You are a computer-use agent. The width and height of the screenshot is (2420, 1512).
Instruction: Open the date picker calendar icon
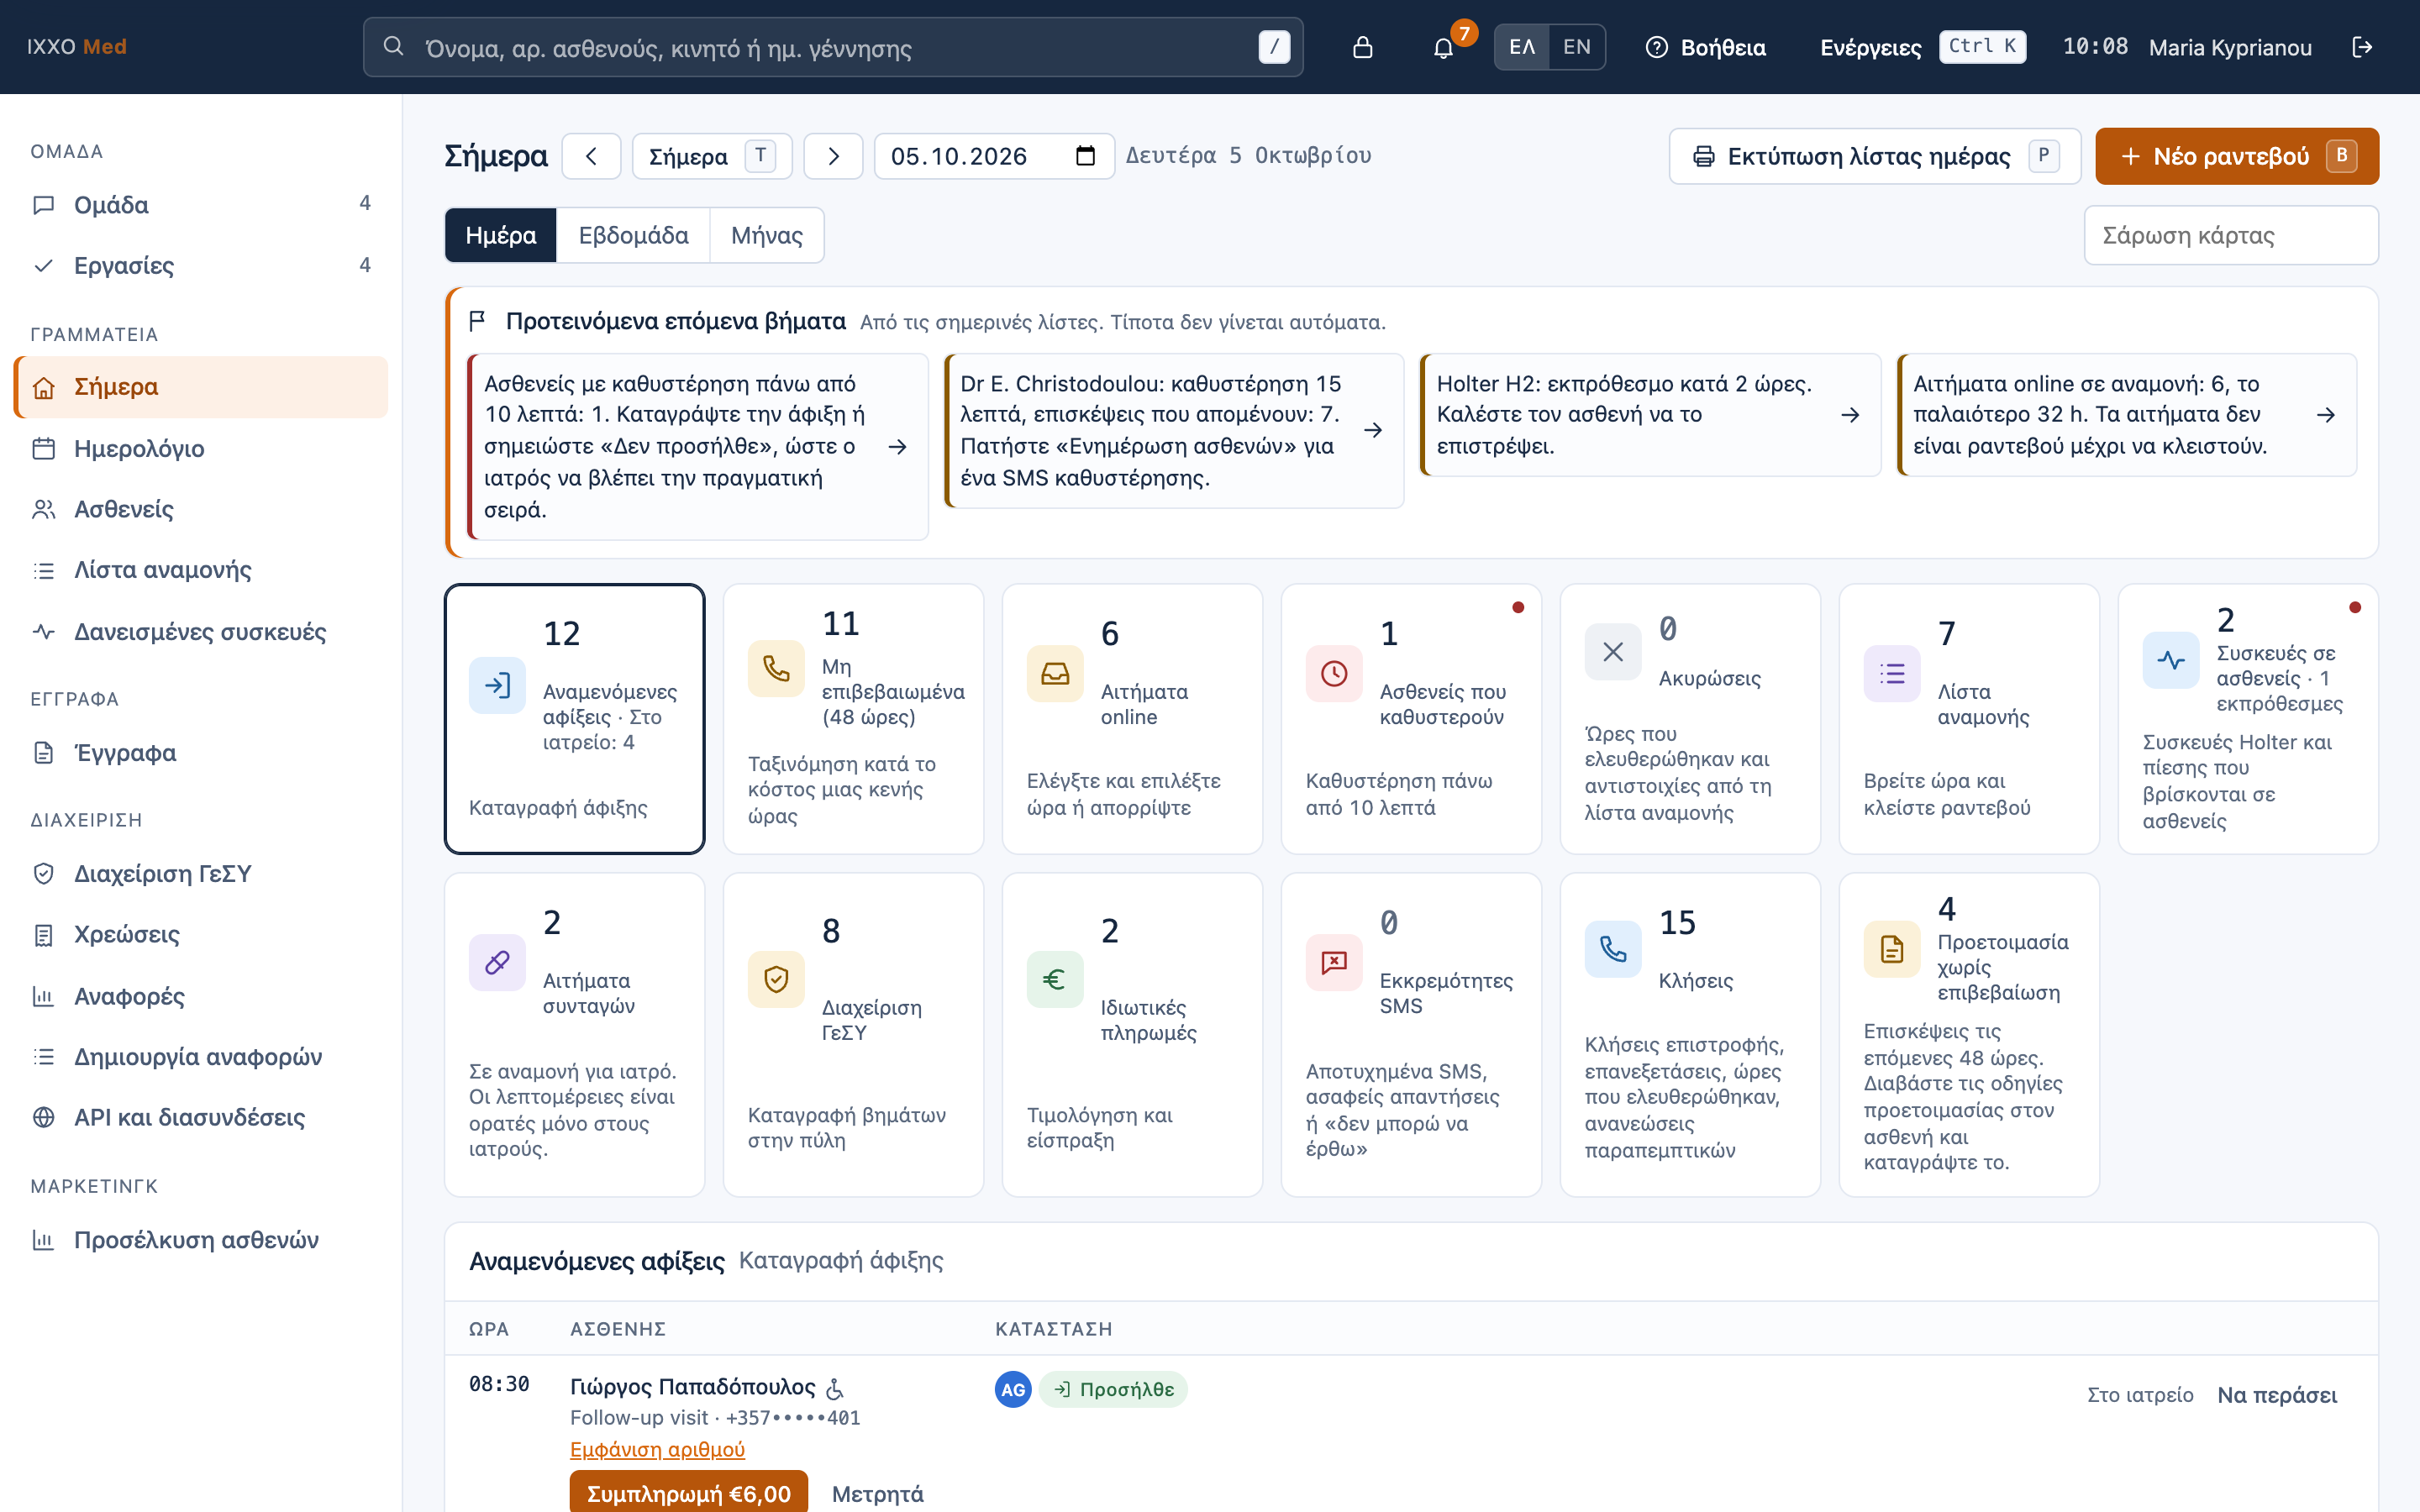pos(1085,156)
